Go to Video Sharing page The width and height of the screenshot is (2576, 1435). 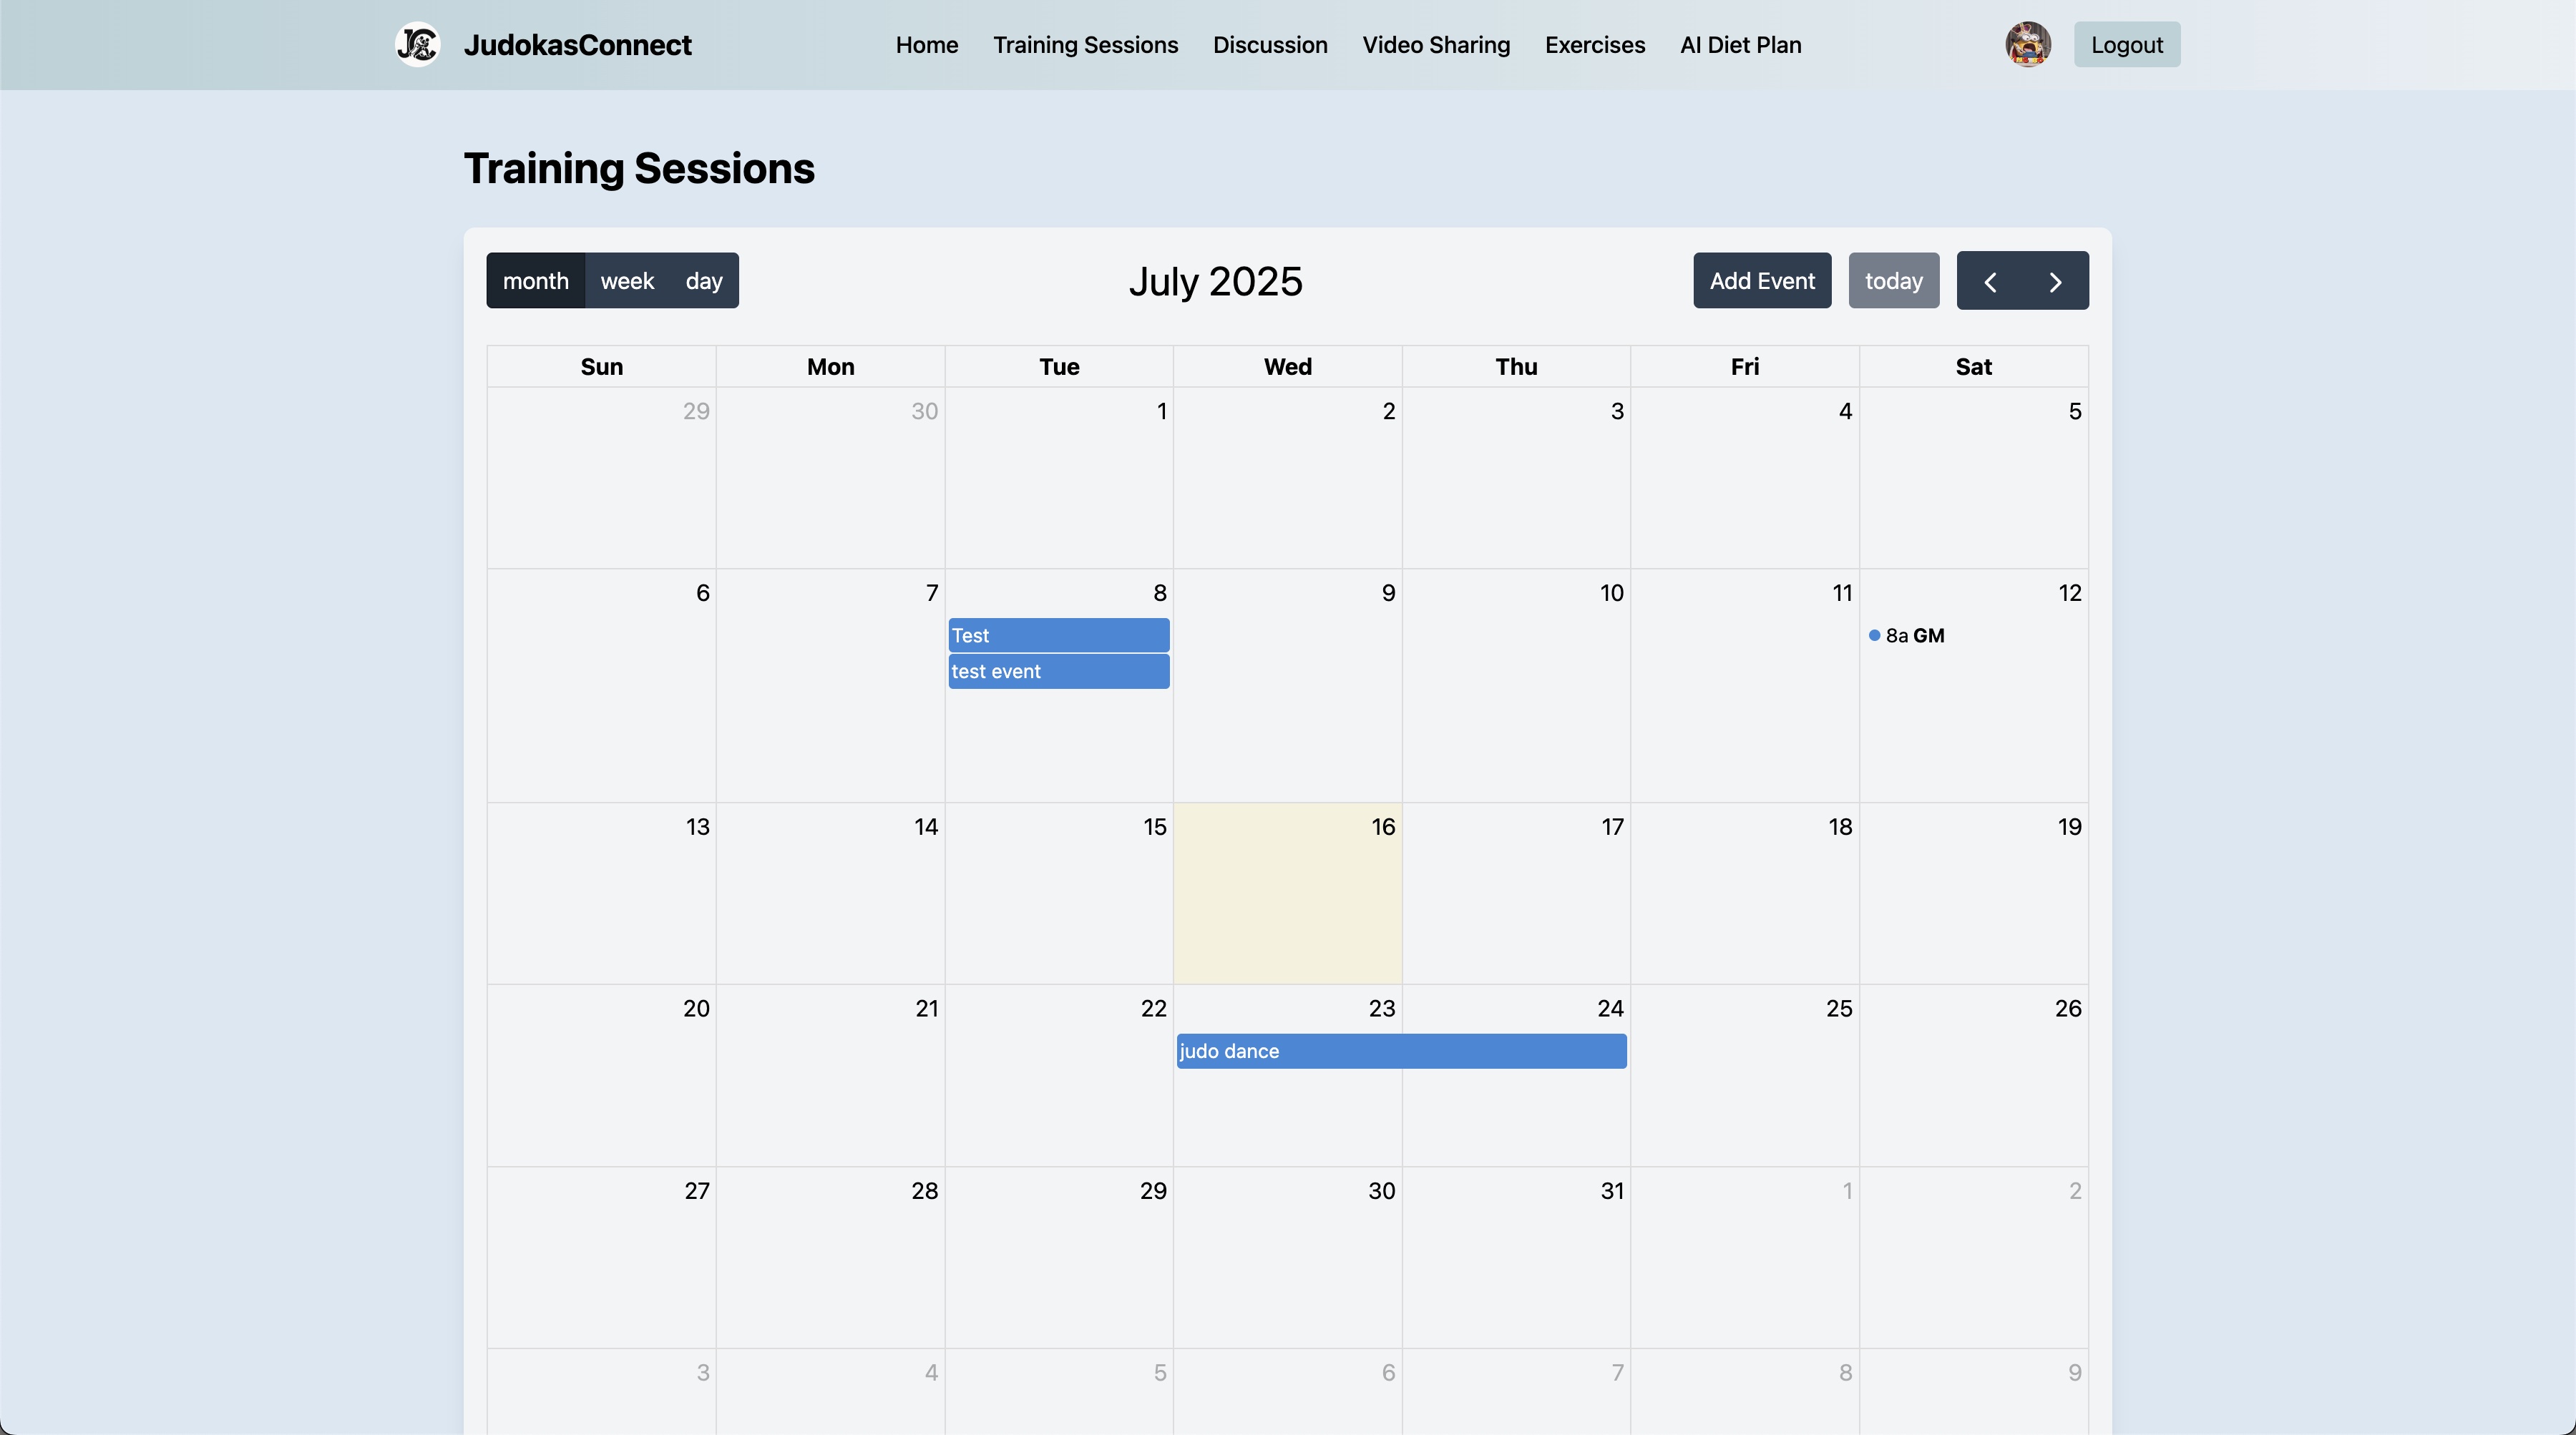coord(1436,45)
